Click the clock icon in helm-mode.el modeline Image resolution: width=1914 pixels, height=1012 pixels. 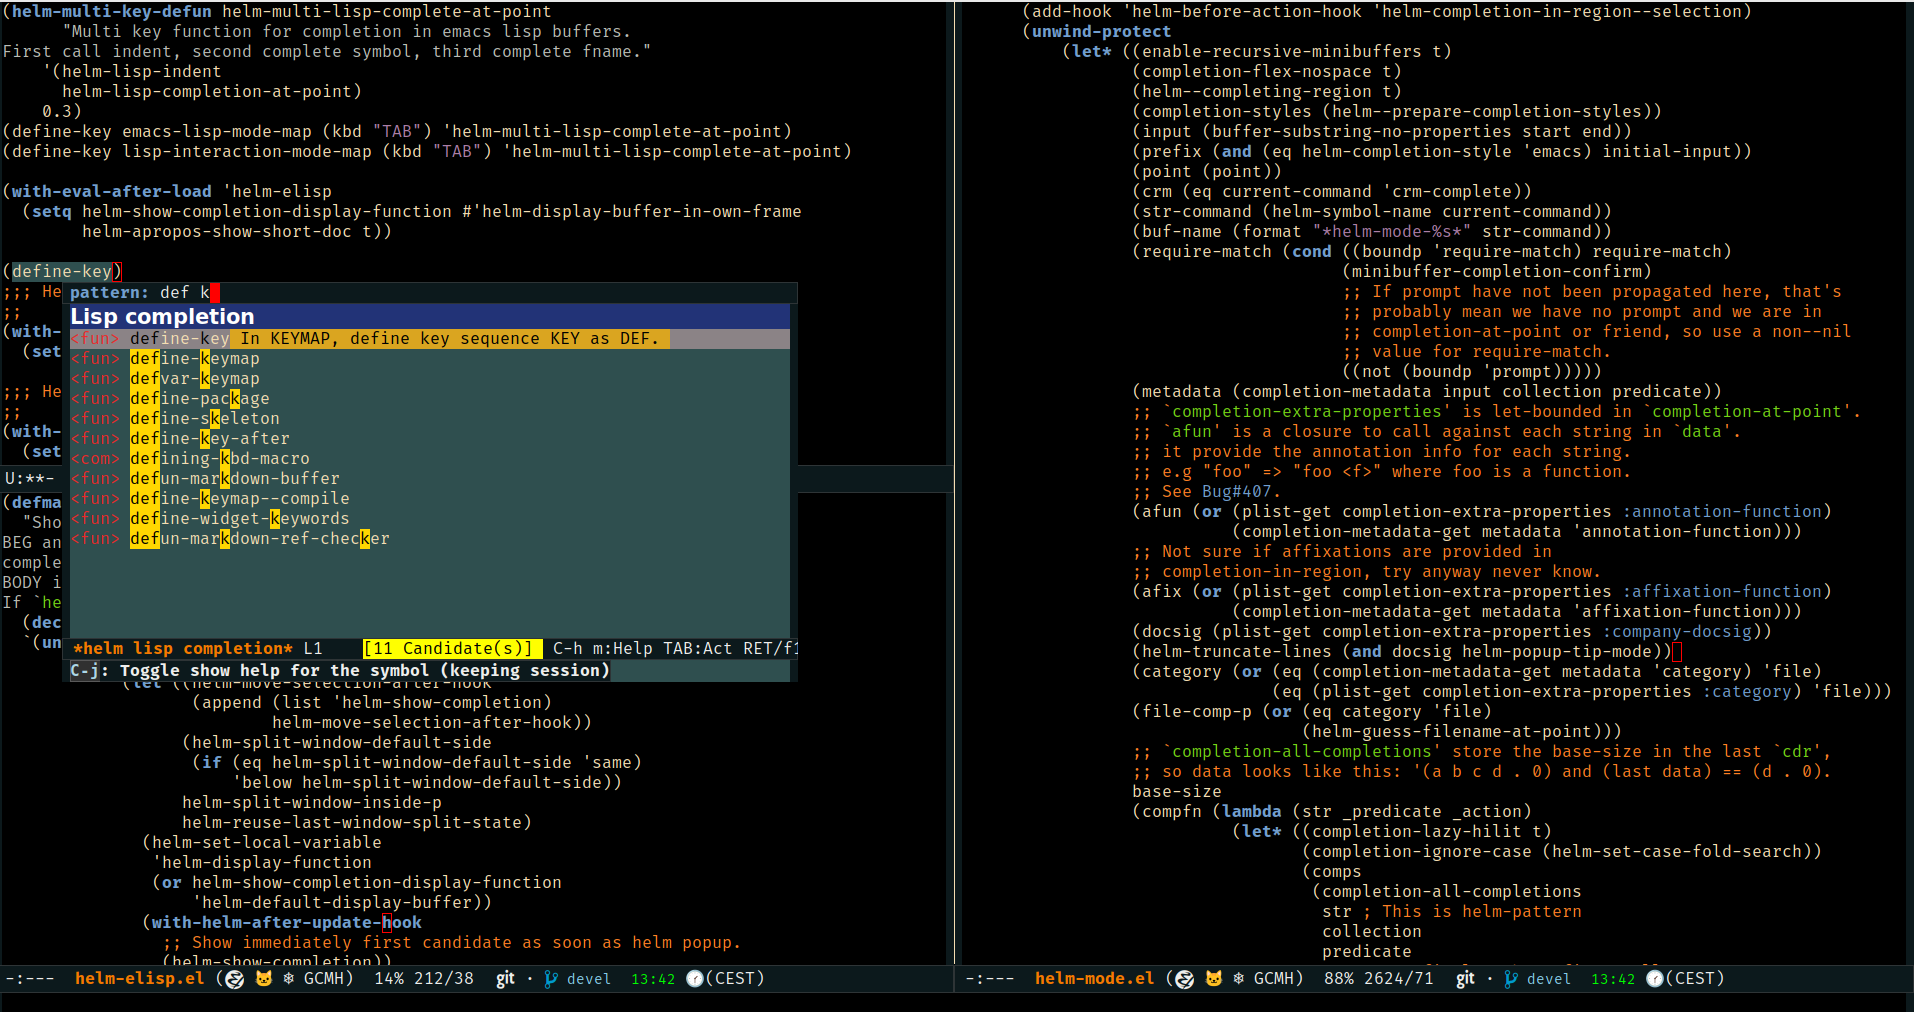tap(1654, 979)
